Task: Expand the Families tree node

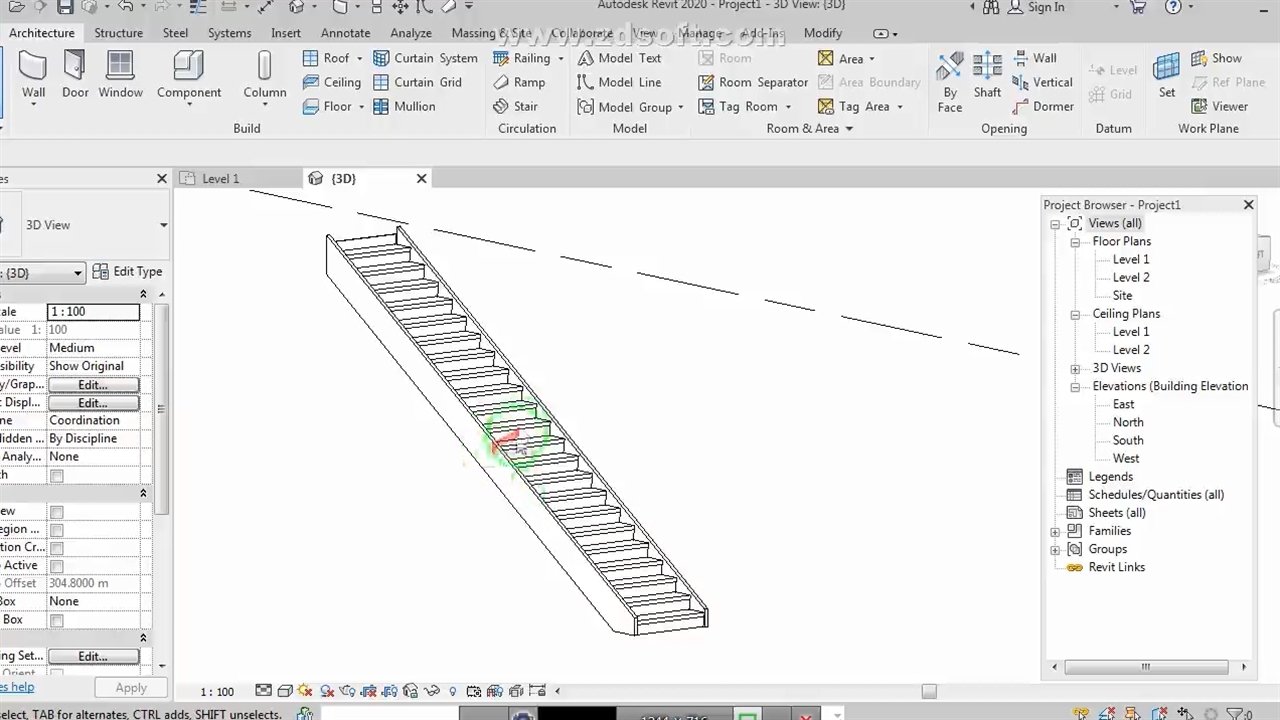Action: click(1055, 532)
